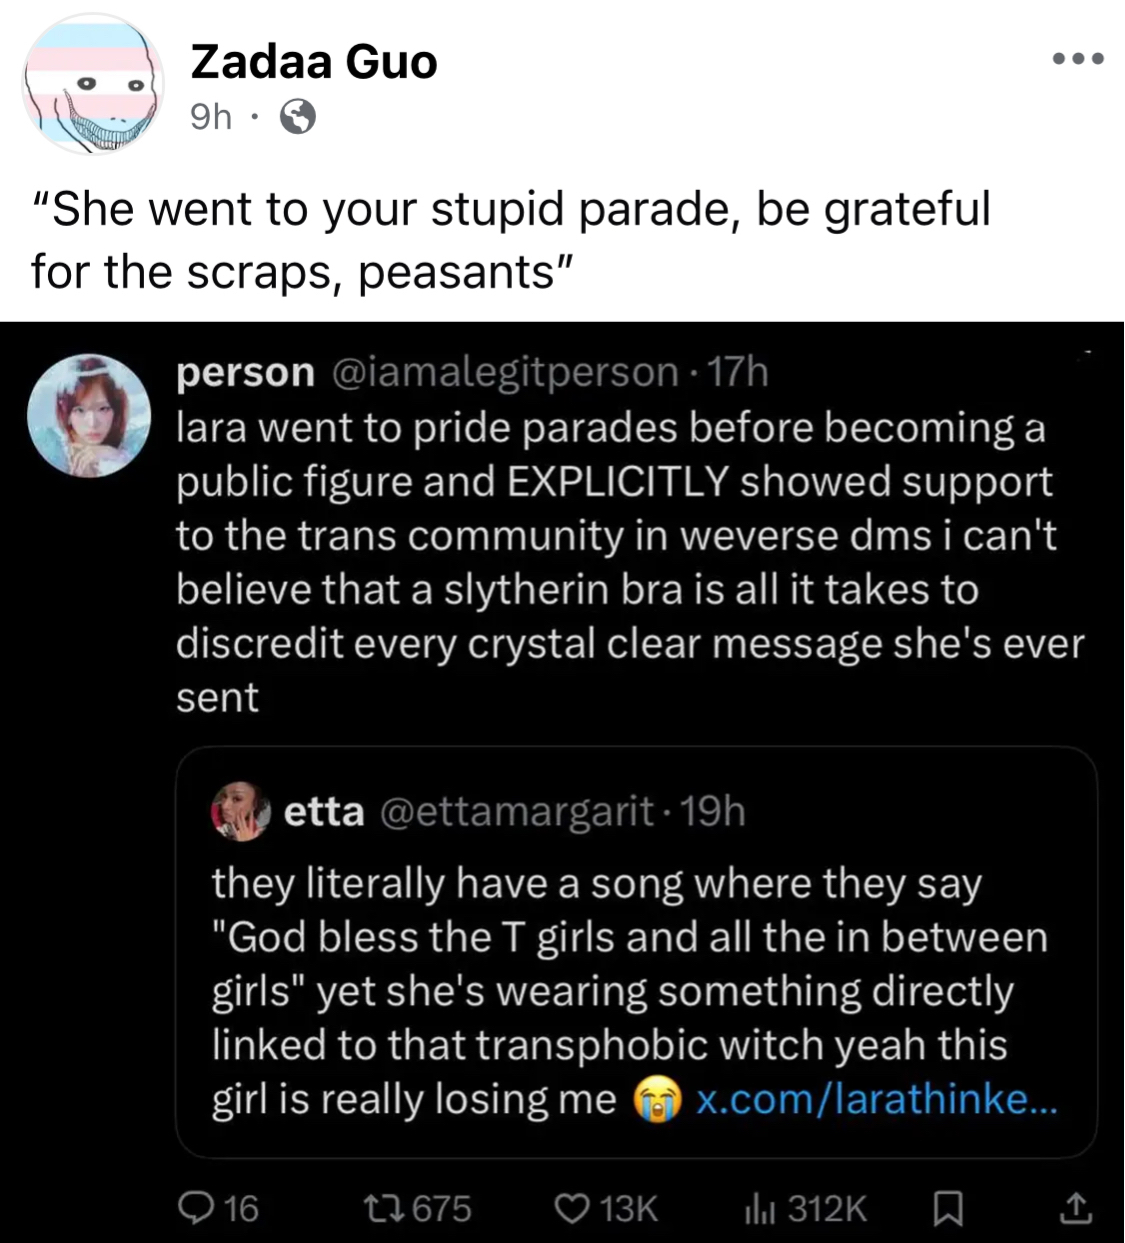Open Zadaa Guo's profile picture
Screen dimensions: 1125x1243
(94, 84)
